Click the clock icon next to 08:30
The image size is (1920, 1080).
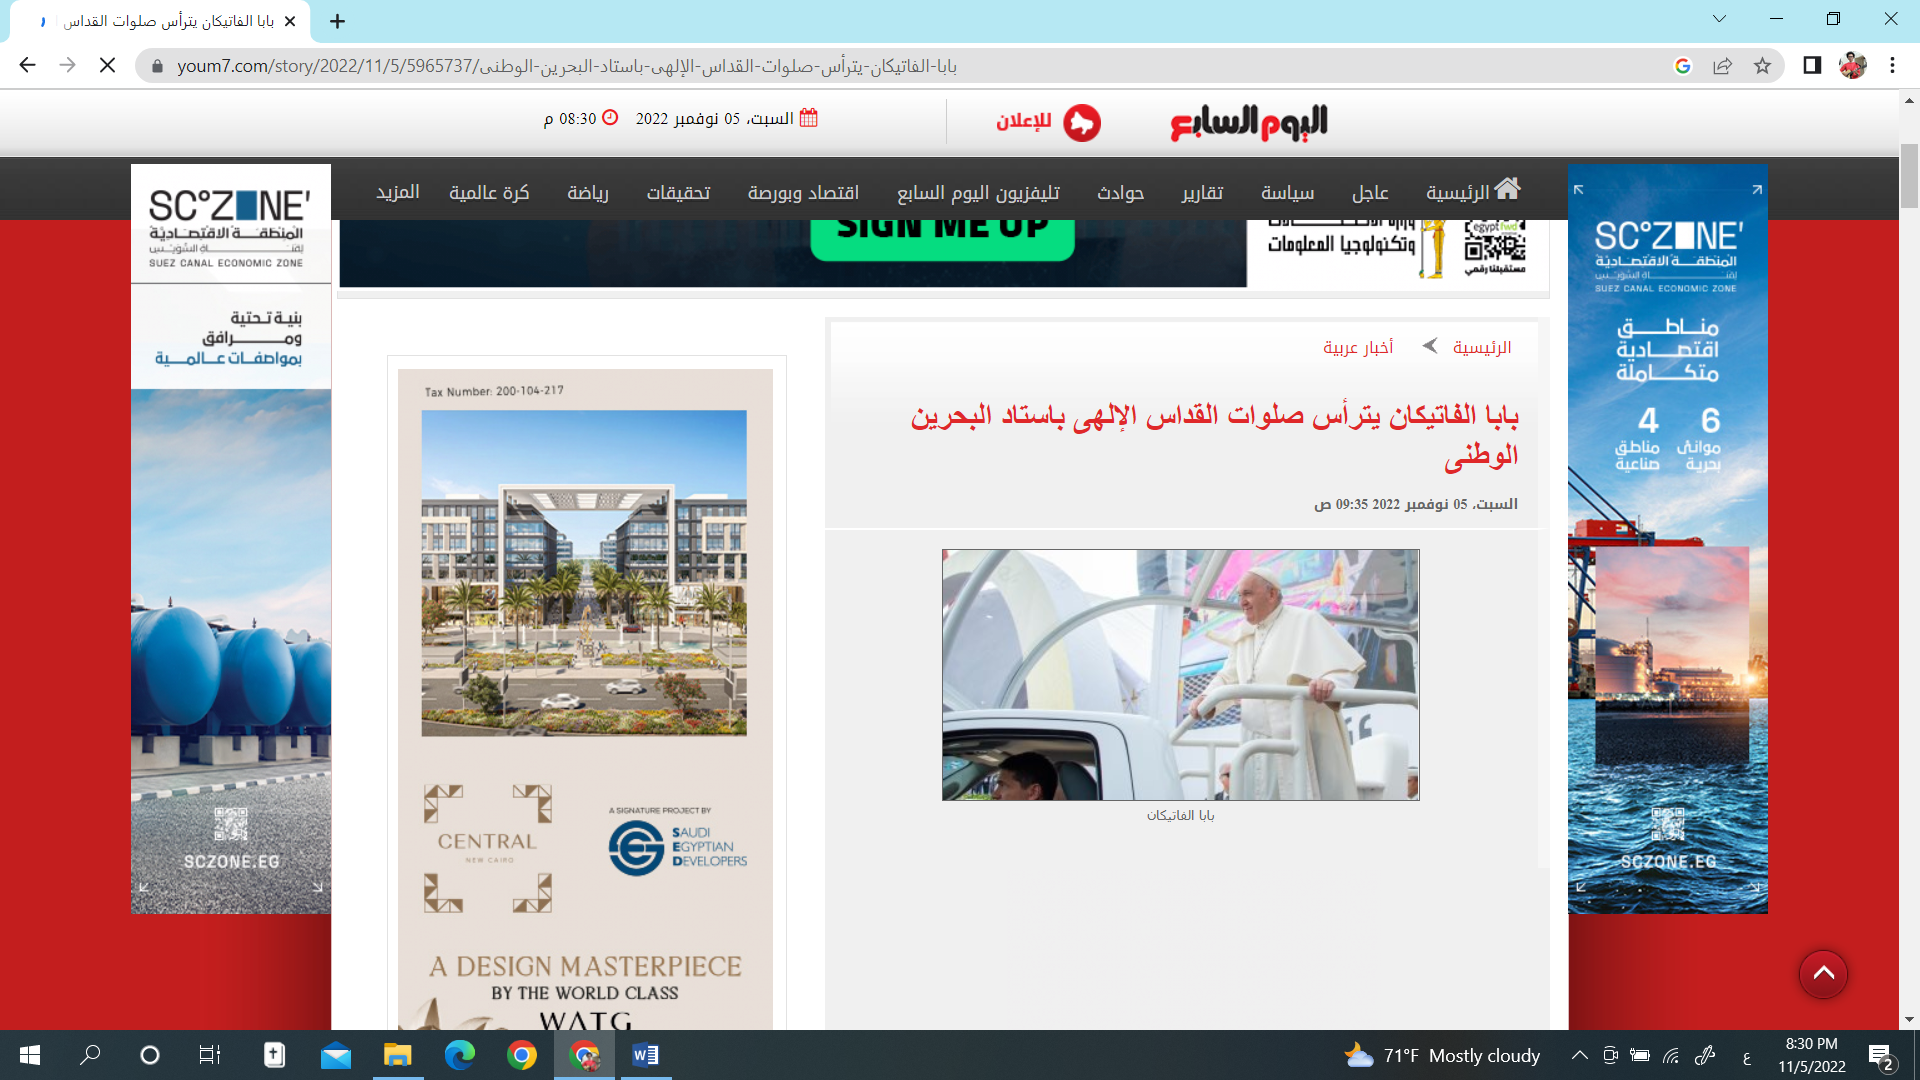(609, 117)
